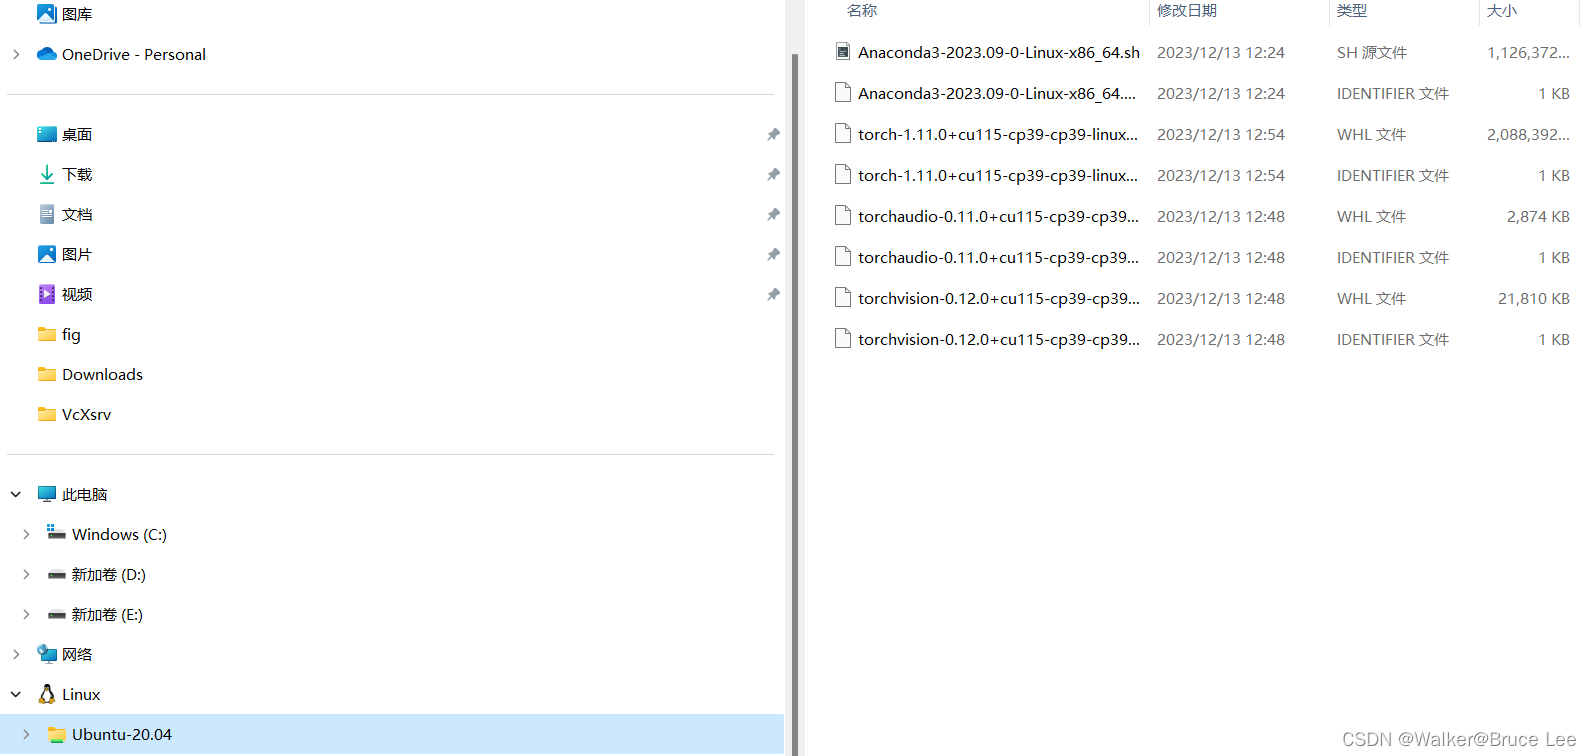Click the Gallery (图库) icon

click(46, 13)
